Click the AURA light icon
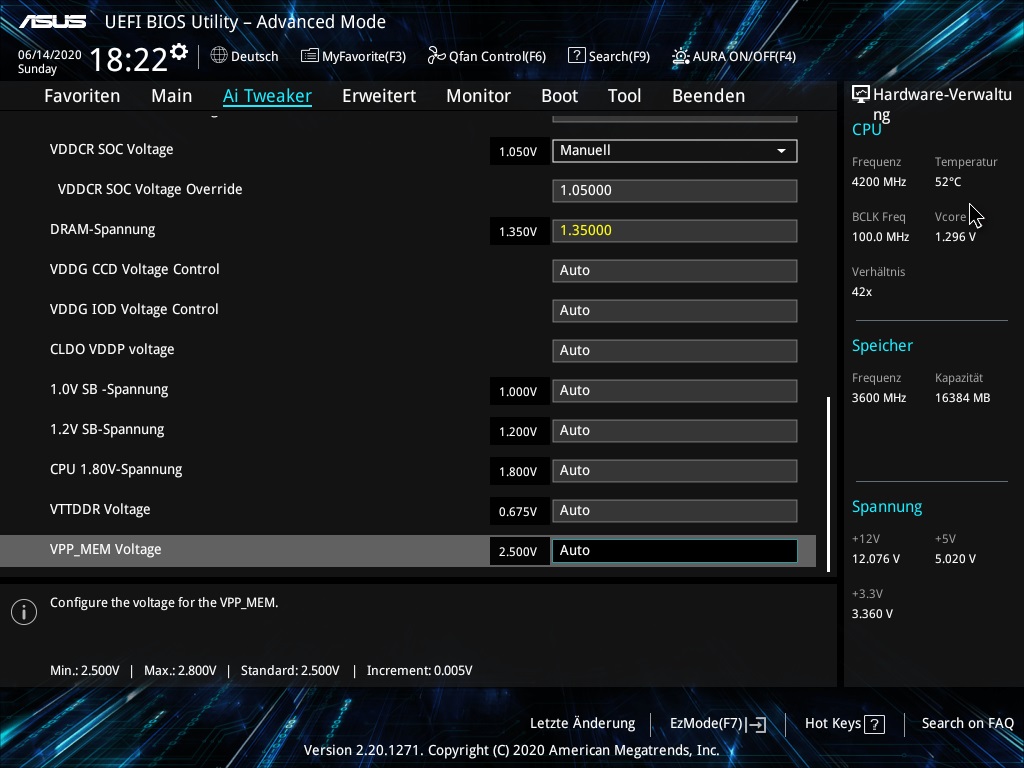Viewport: 1024px width, 768px height. 680,56
